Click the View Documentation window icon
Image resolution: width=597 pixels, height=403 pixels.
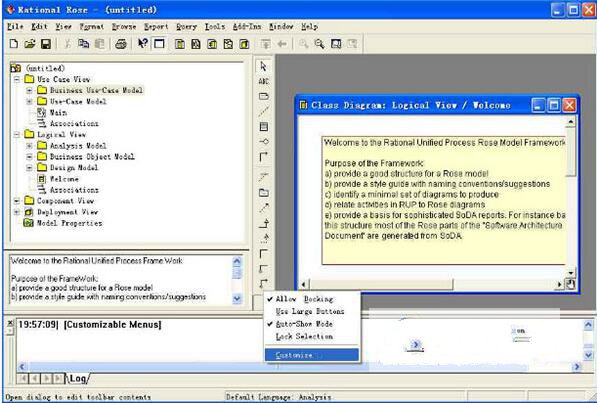point(159,44)
